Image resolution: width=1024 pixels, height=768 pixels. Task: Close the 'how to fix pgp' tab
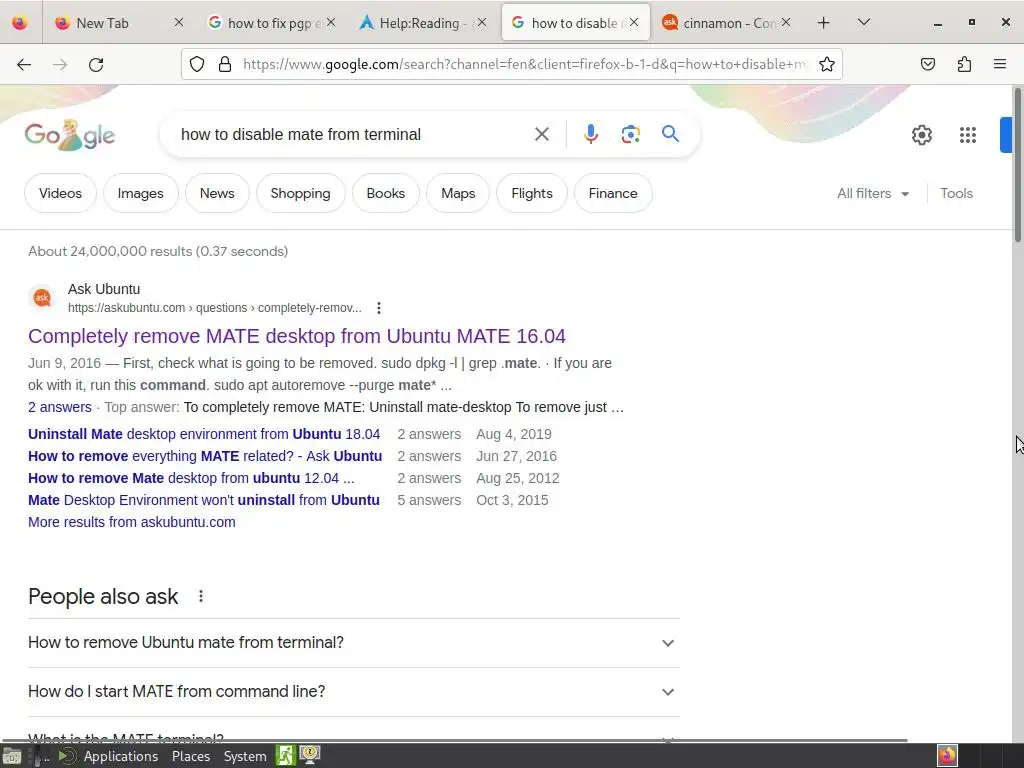pos(330,22)
